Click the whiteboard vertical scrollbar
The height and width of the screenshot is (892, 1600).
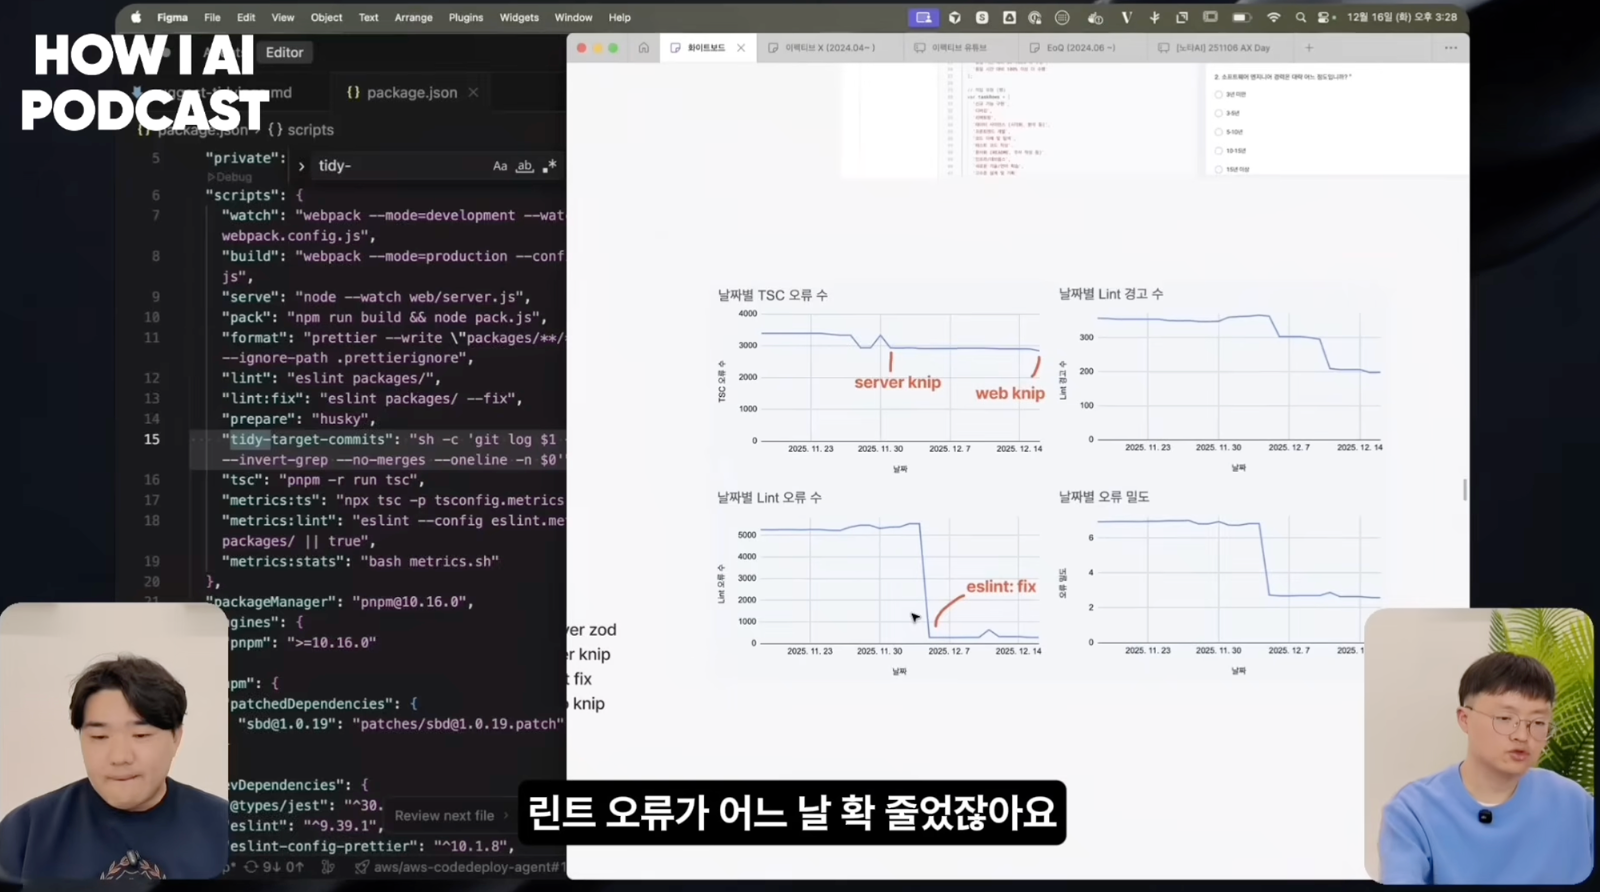point(1464,489)
